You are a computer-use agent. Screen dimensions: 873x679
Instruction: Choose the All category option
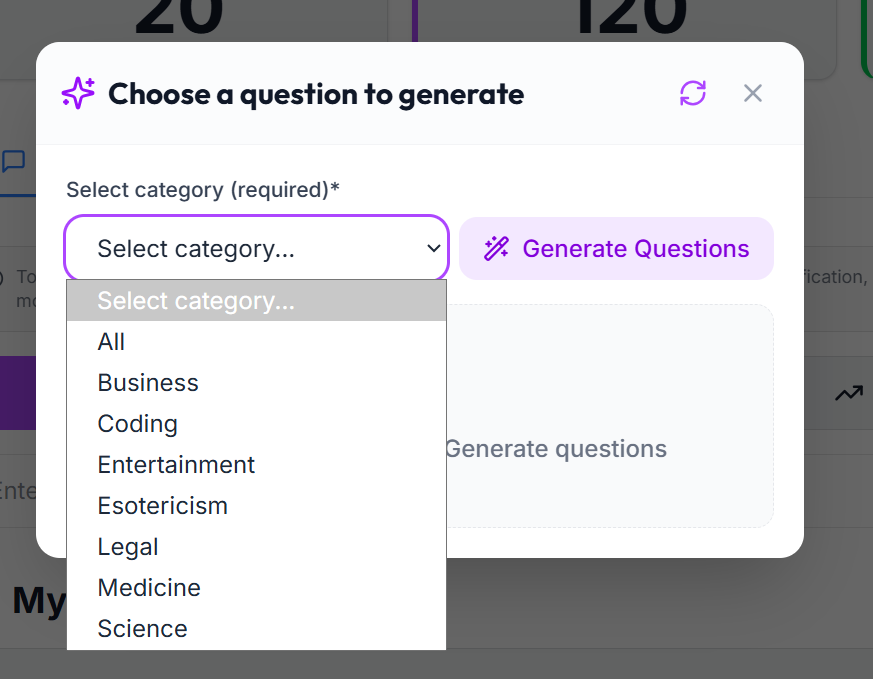pyautogui.click(x=256, y=341)
